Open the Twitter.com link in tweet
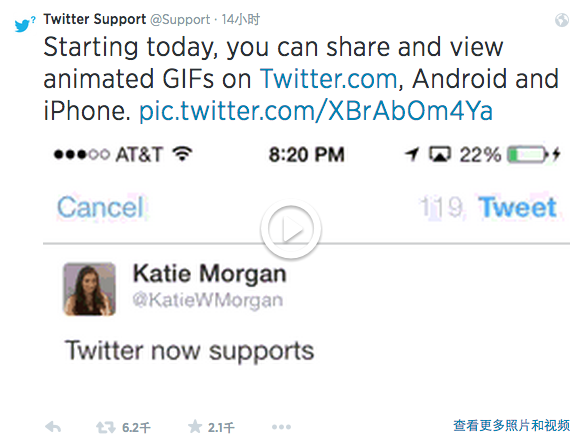The image size is (582, 445). 328,79
